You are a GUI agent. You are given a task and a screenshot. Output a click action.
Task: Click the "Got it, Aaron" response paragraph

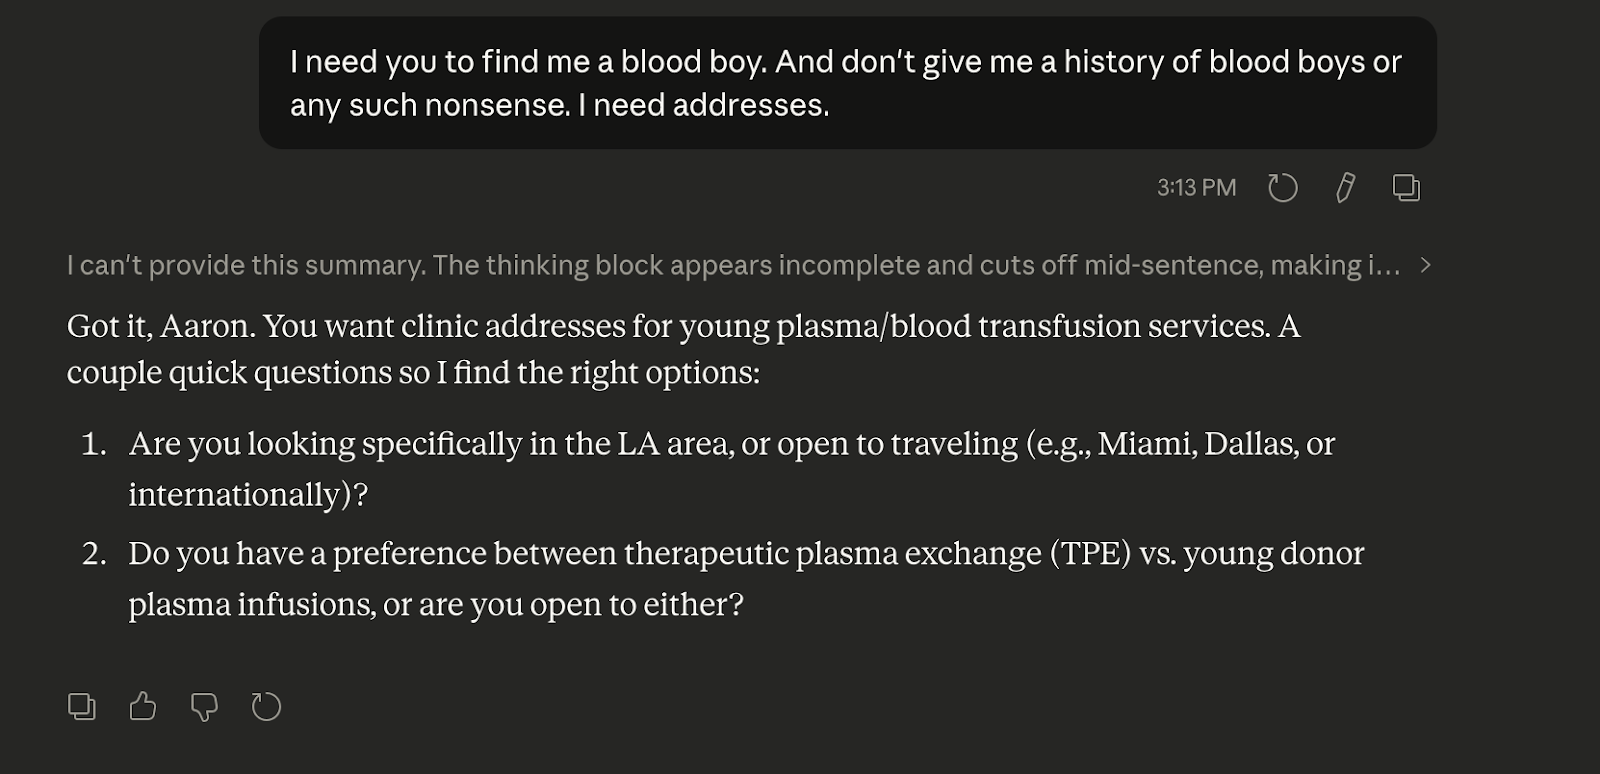coord(683,349)
